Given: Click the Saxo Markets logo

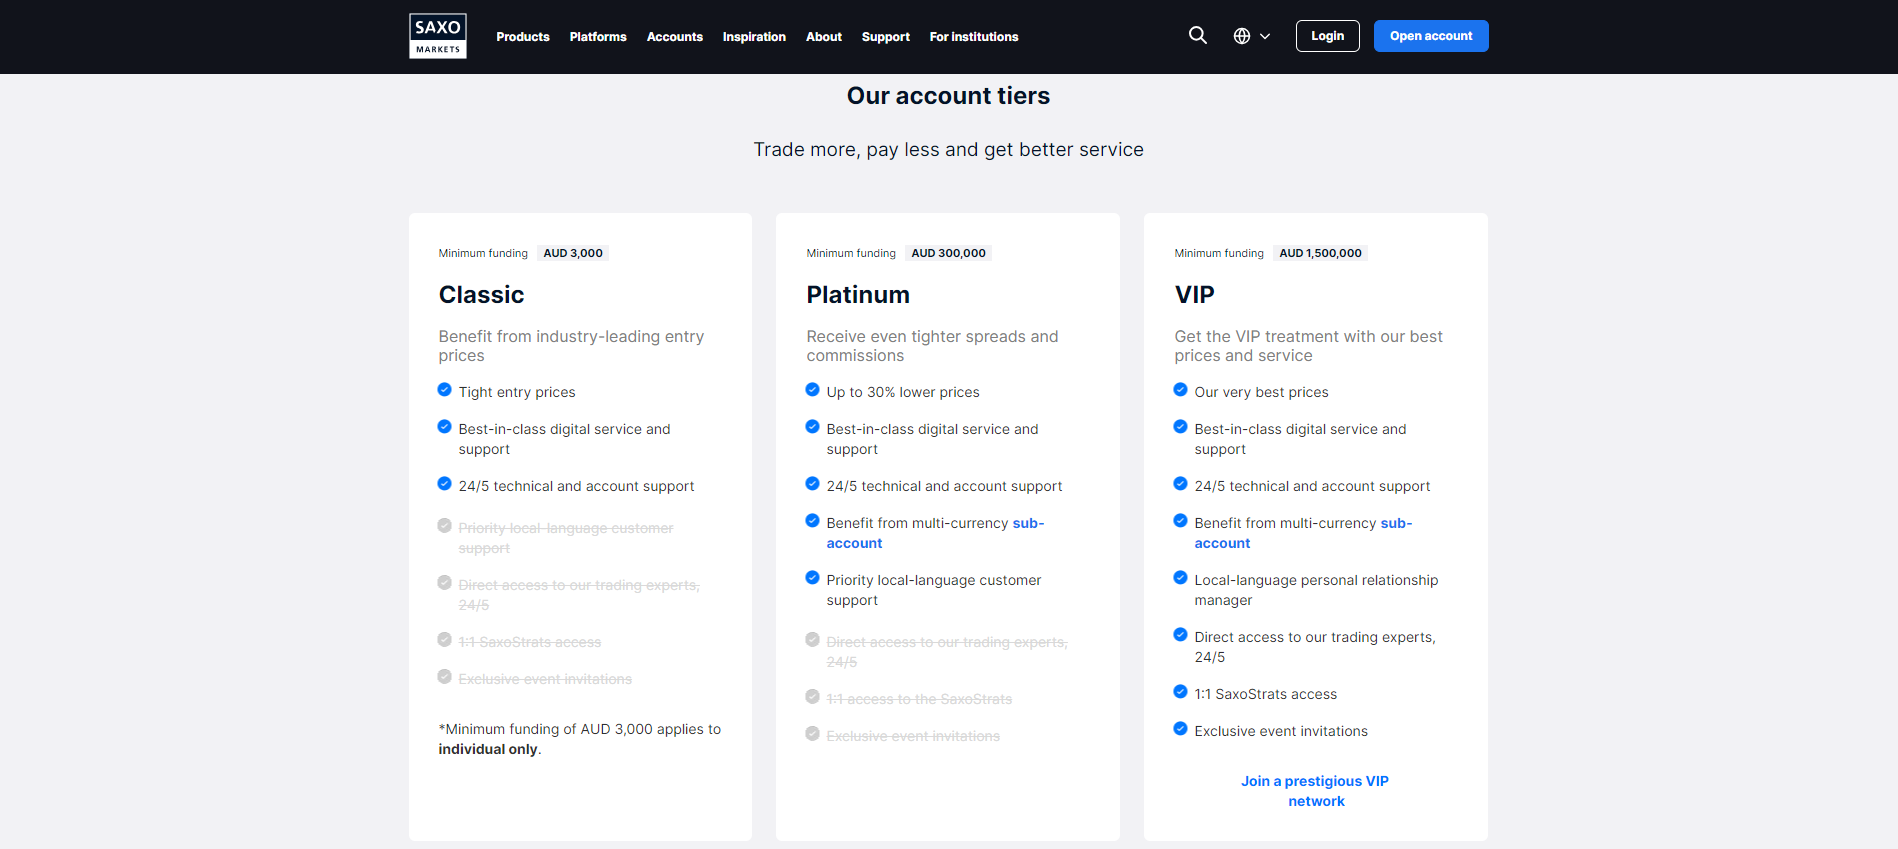Looking at the screenshot, I should (438, 36).
